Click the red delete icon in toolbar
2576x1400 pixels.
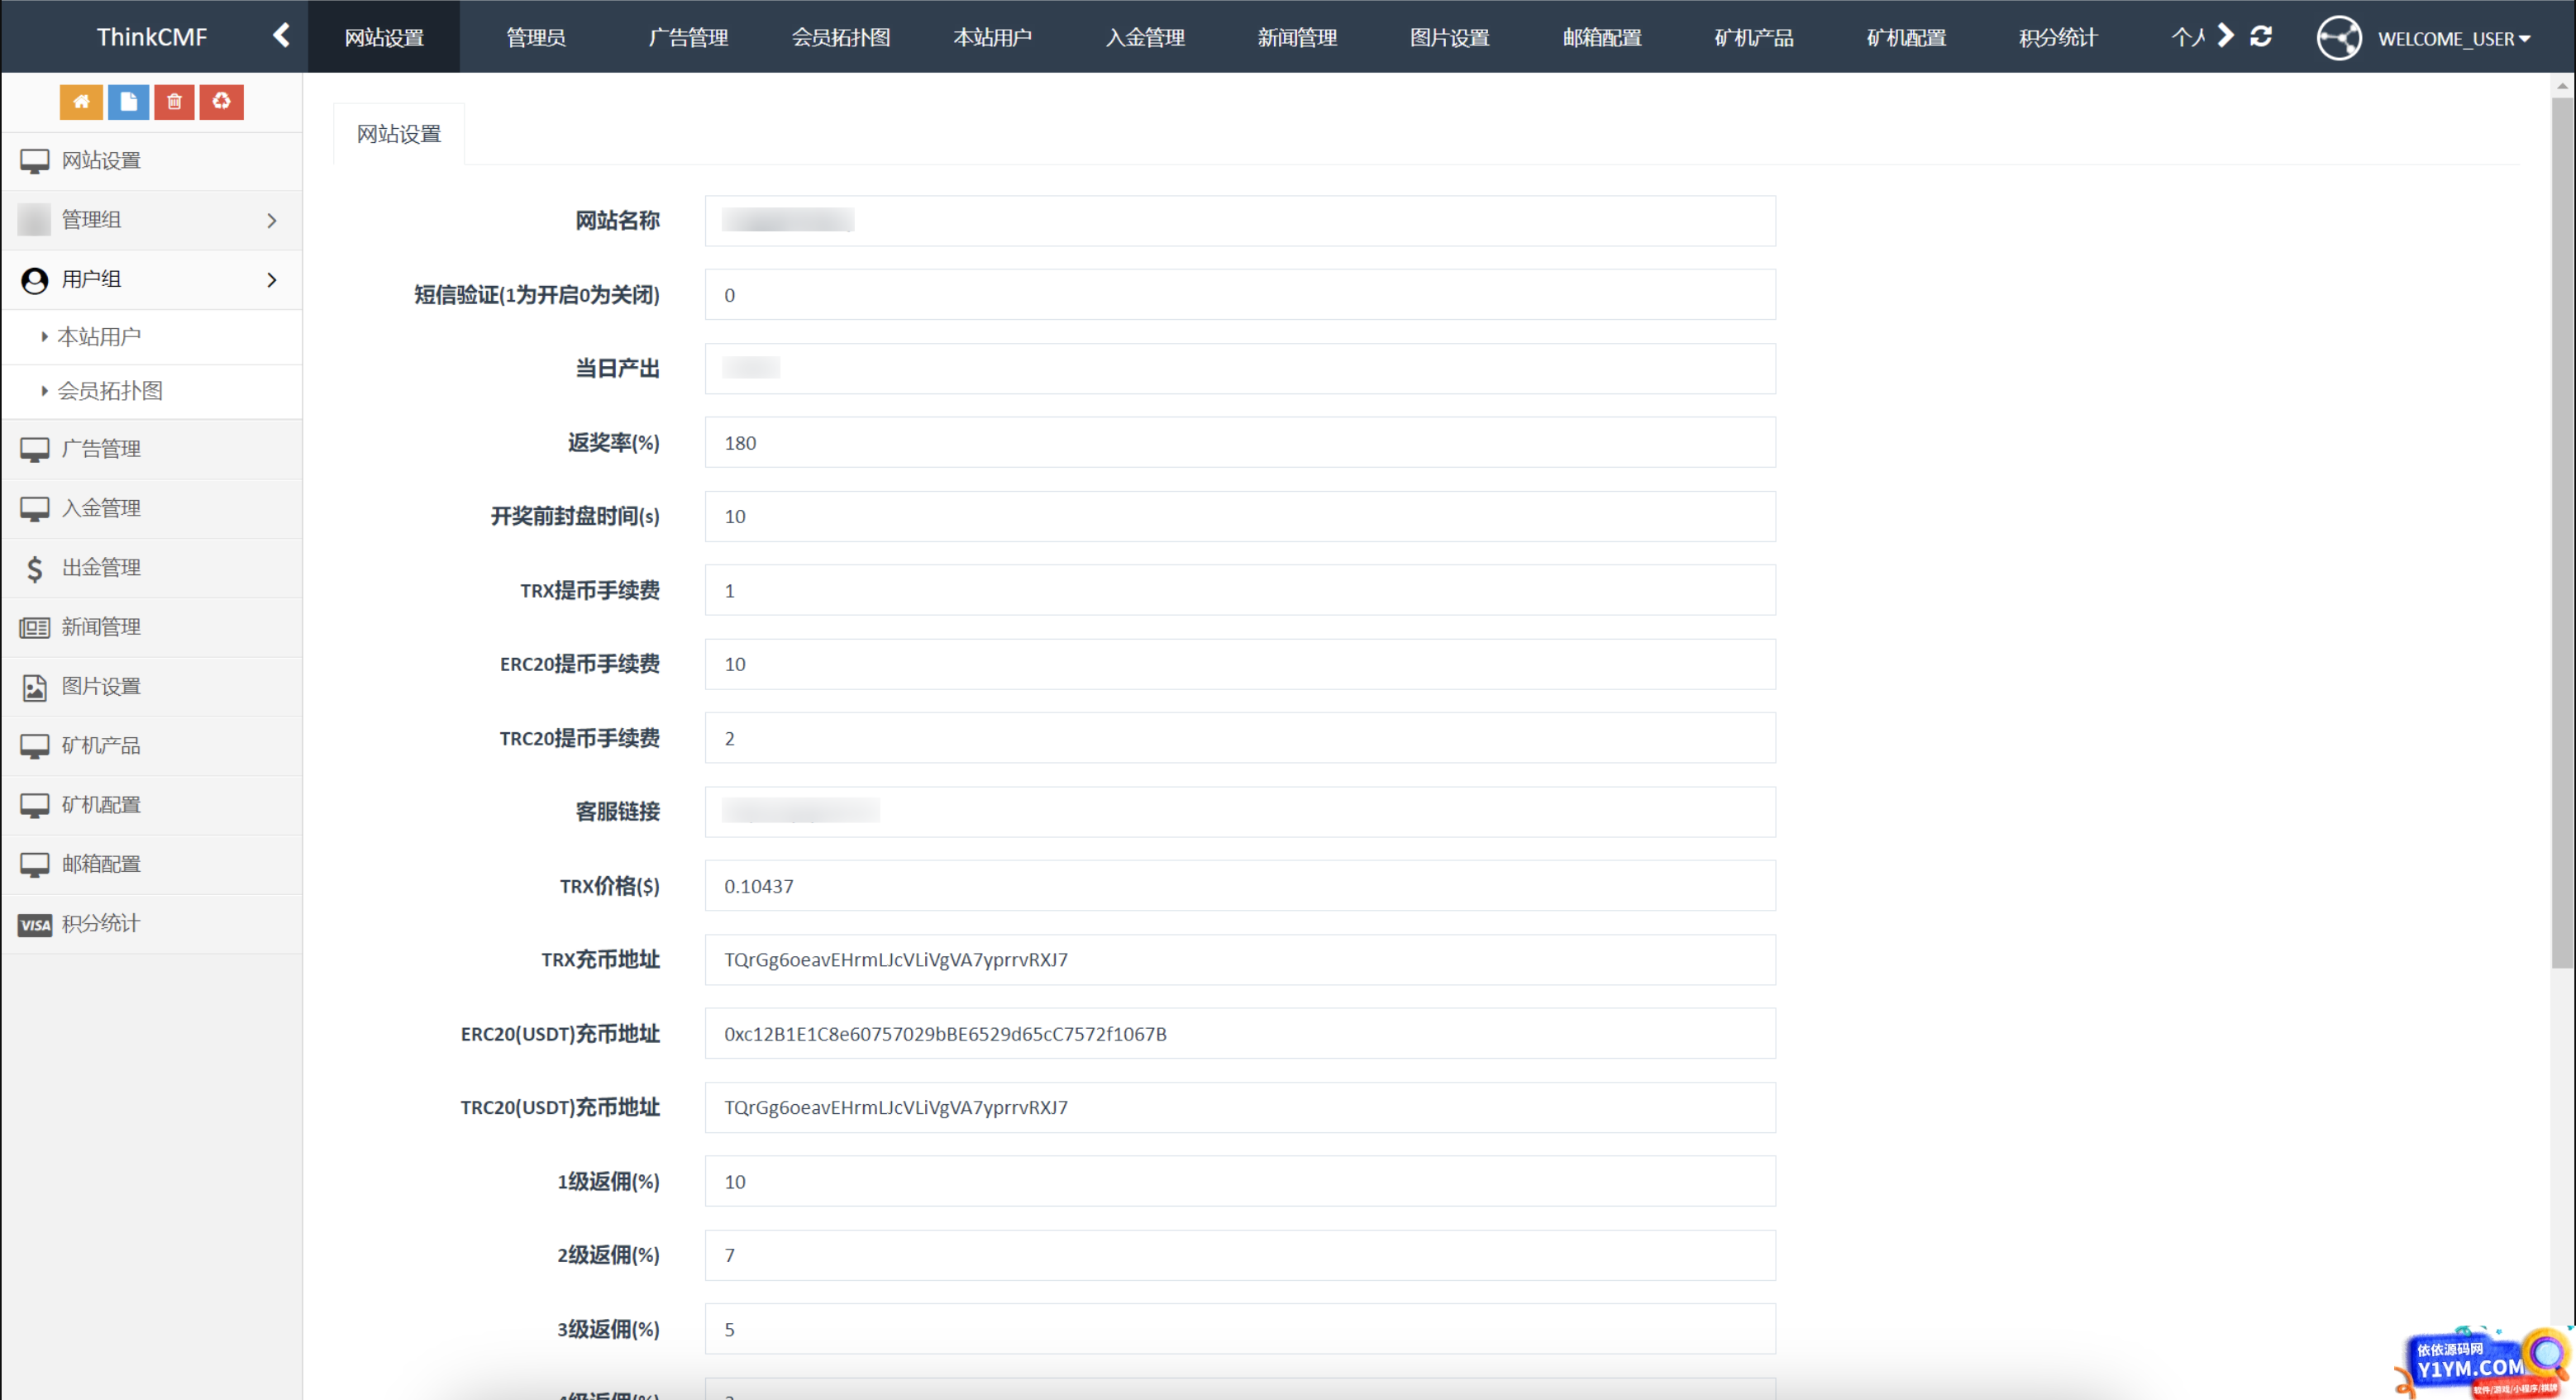tap(173, 102)
